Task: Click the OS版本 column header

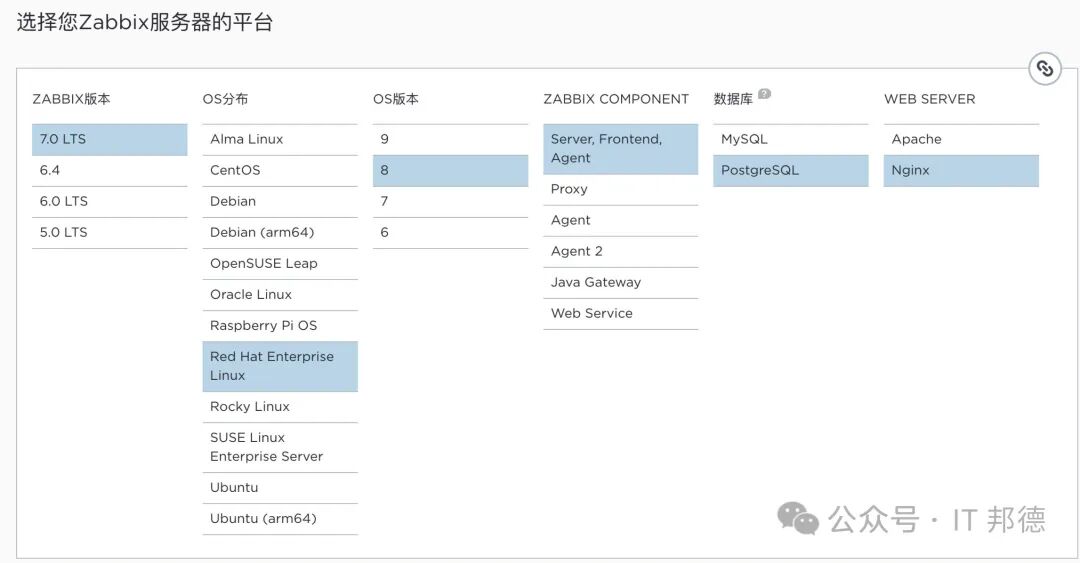Action: [395, 99]
